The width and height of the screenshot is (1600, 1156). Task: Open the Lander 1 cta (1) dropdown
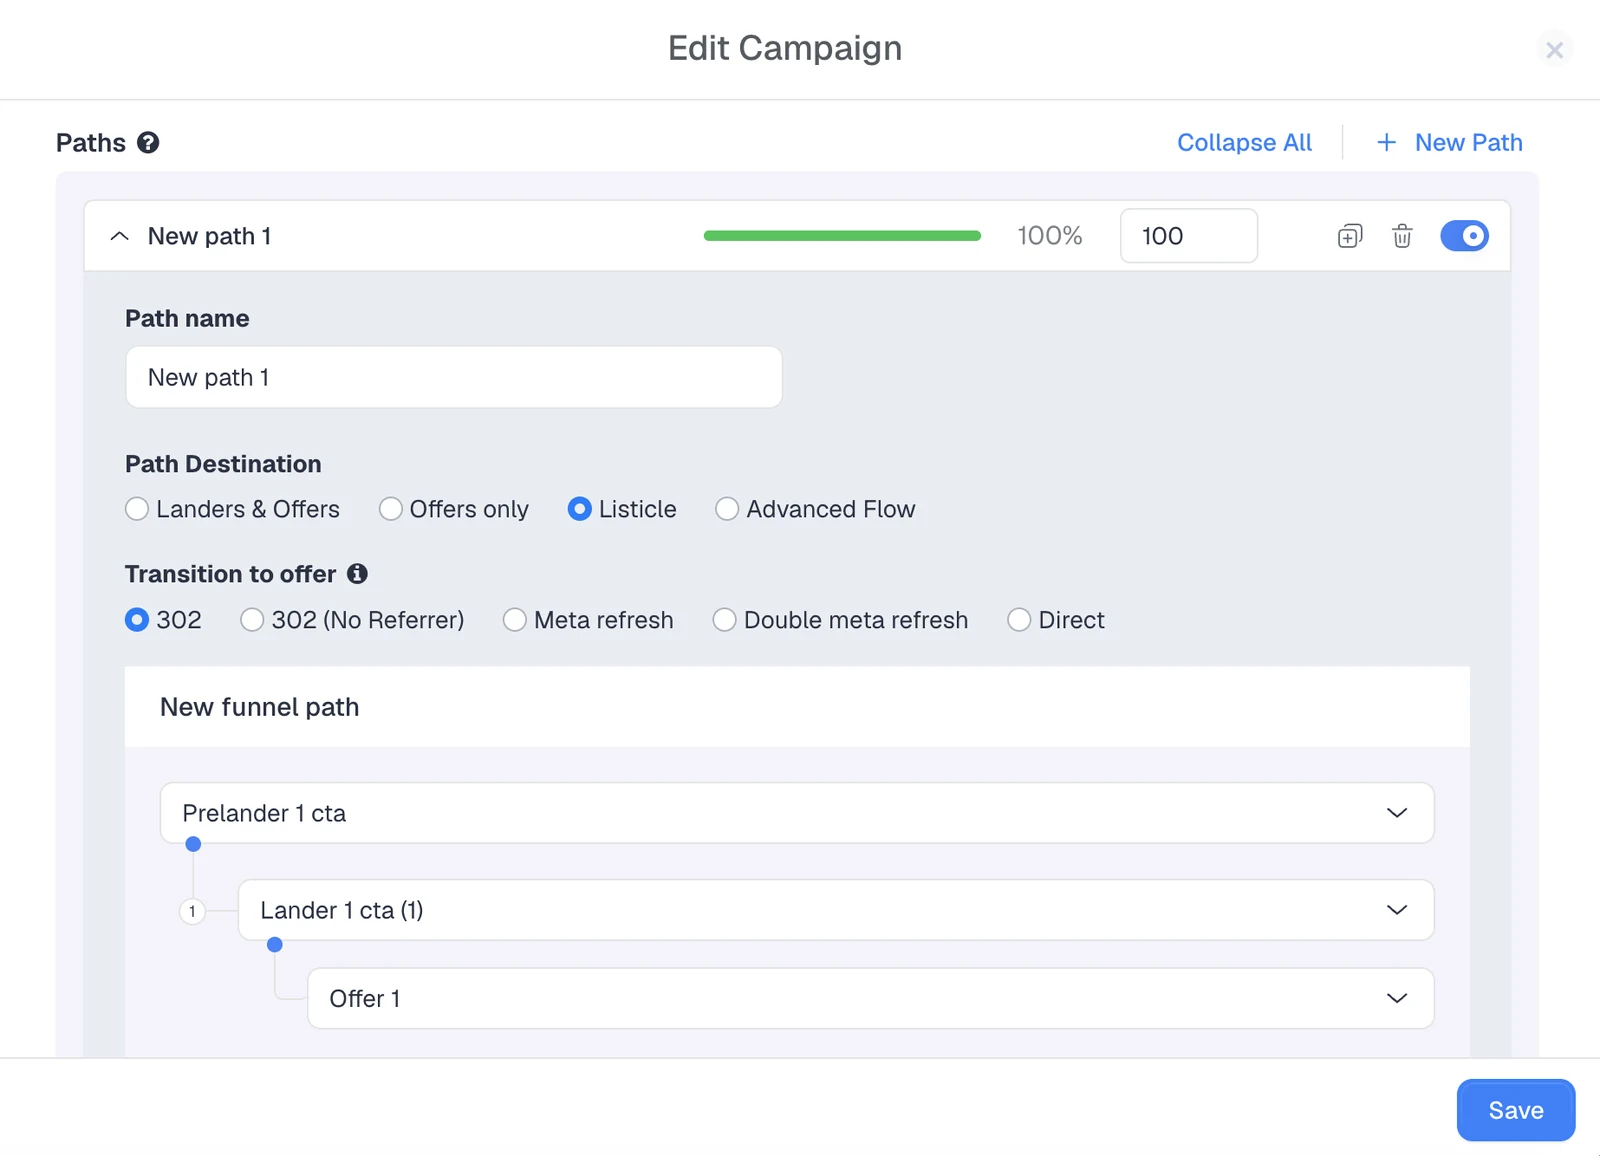coord(836,910)
